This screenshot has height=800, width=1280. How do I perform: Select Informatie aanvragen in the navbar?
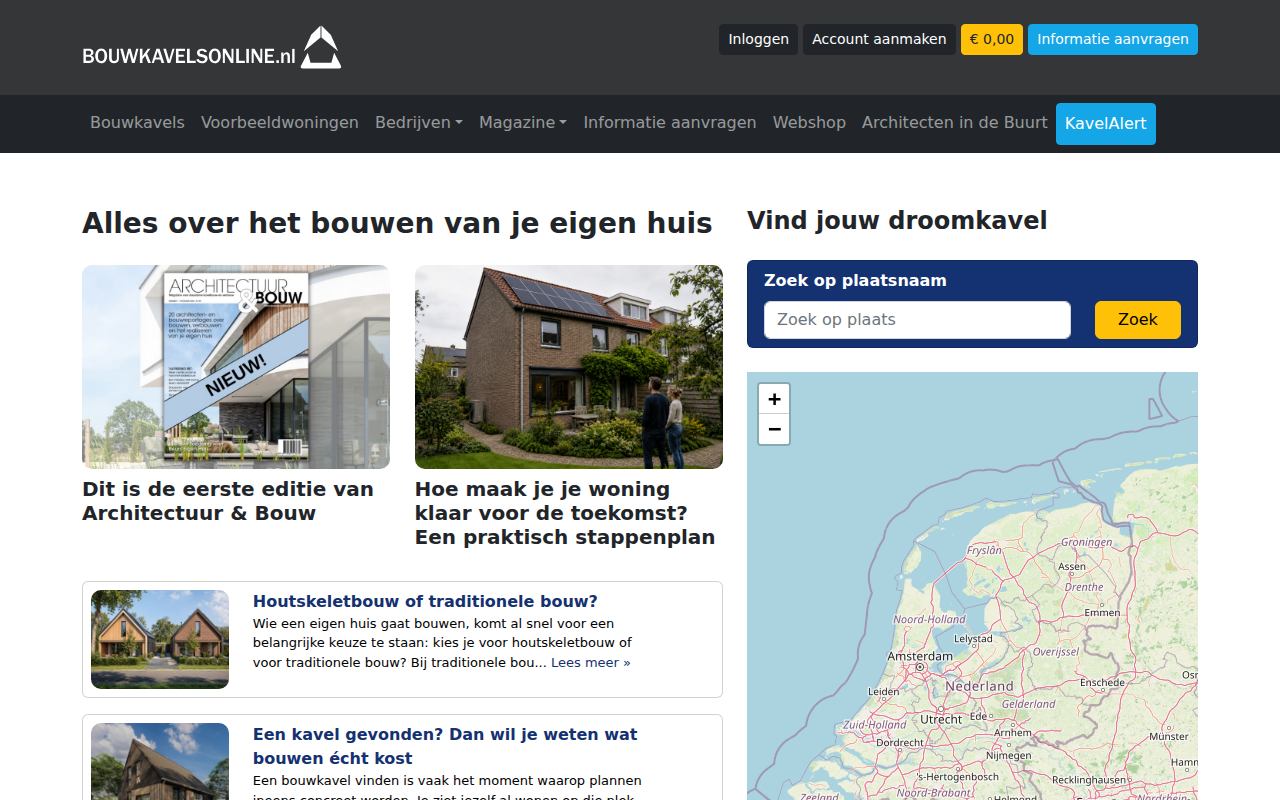[670, 122]
